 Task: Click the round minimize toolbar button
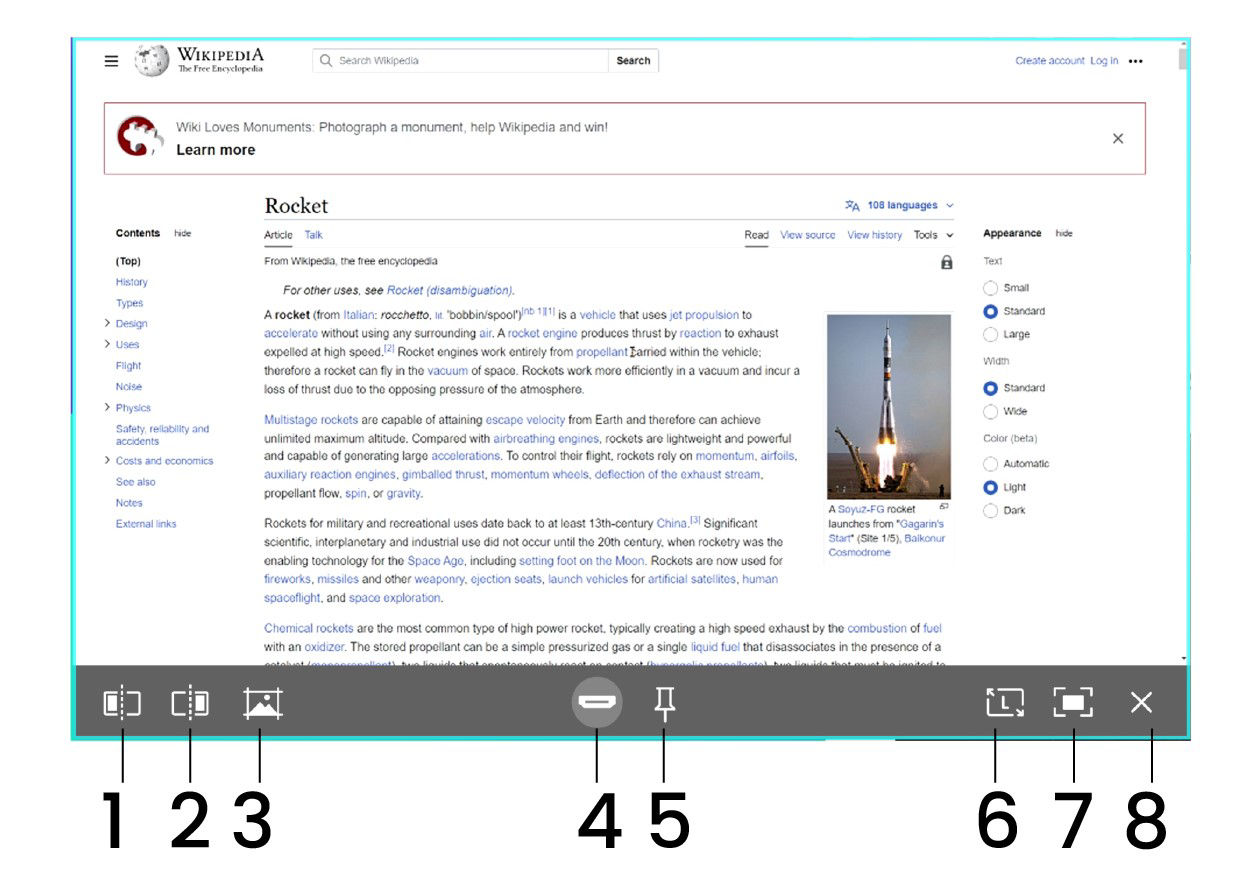pyautogui.click(x=597, y=704)
